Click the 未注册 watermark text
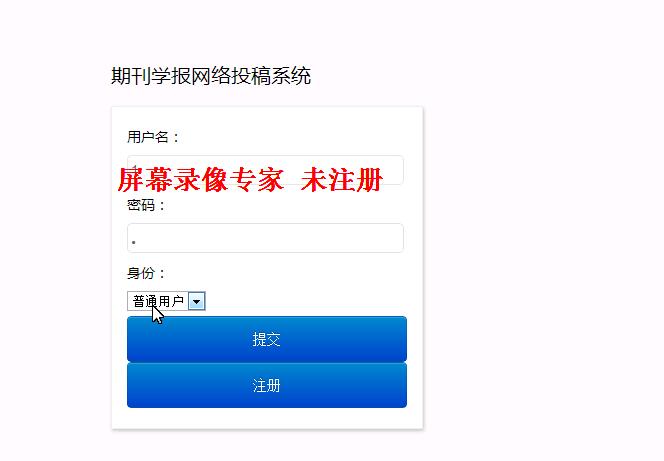This screenshot has height=461, width=664. tap(342, 179)
